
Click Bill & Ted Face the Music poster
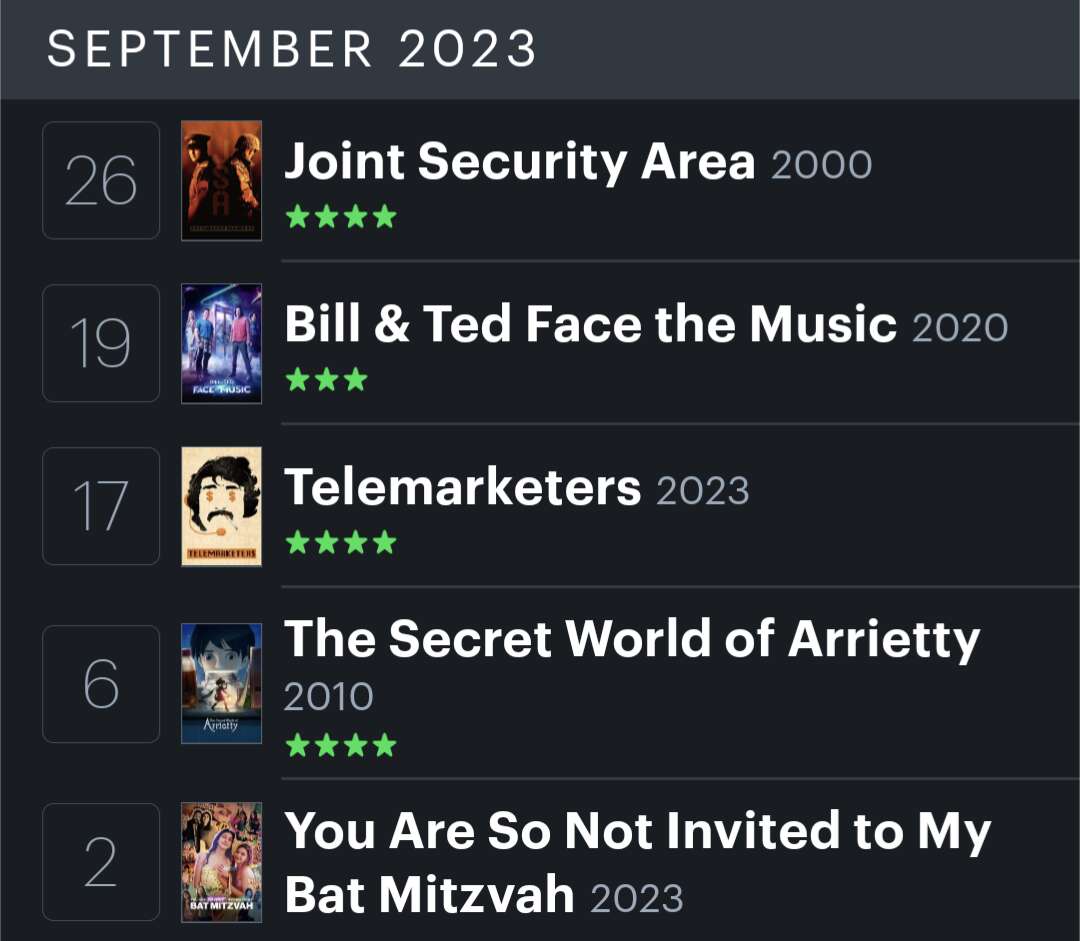221,343
